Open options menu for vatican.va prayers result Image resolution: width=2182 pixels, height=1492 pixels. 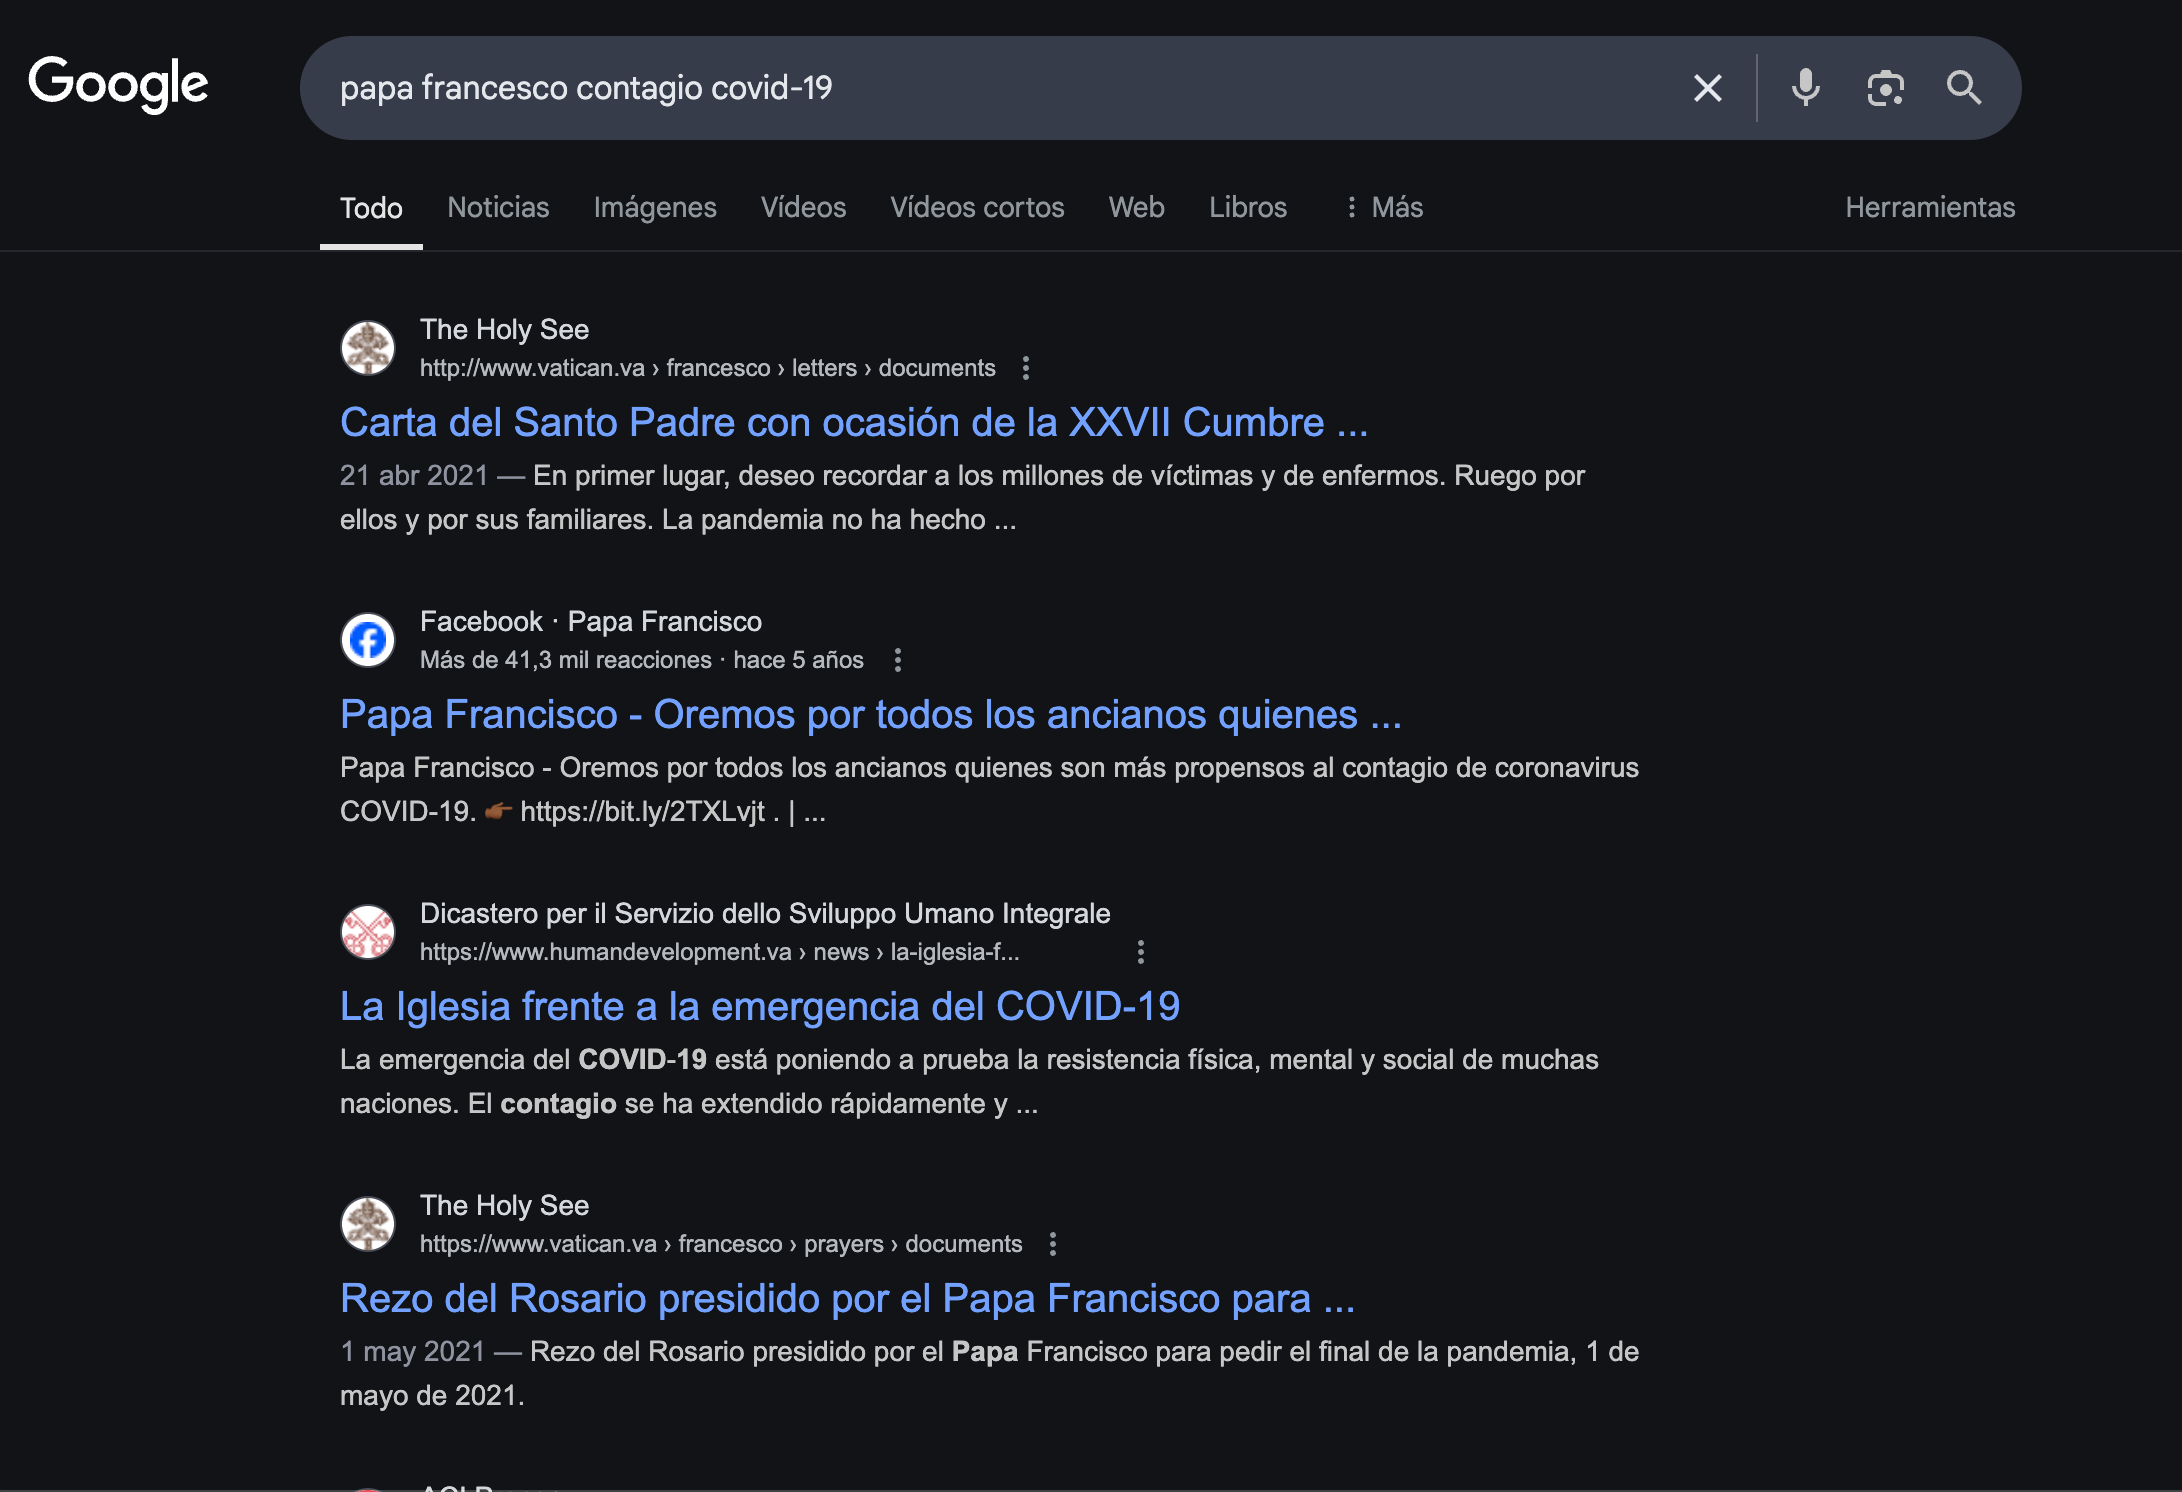tap(1053, 1244)
